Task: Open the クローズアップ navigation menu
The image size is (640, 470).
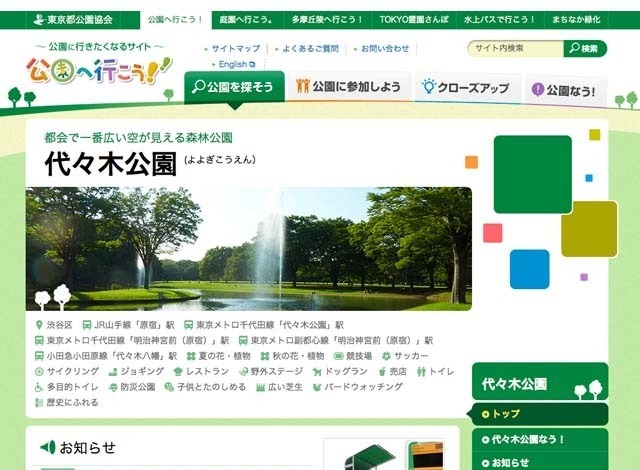Action: click(467, 87)
